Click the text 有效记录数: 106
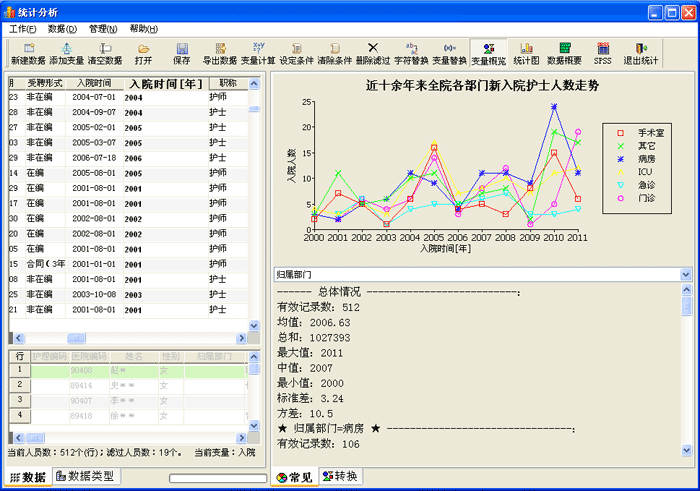The image size is (700, 491). 318,444
